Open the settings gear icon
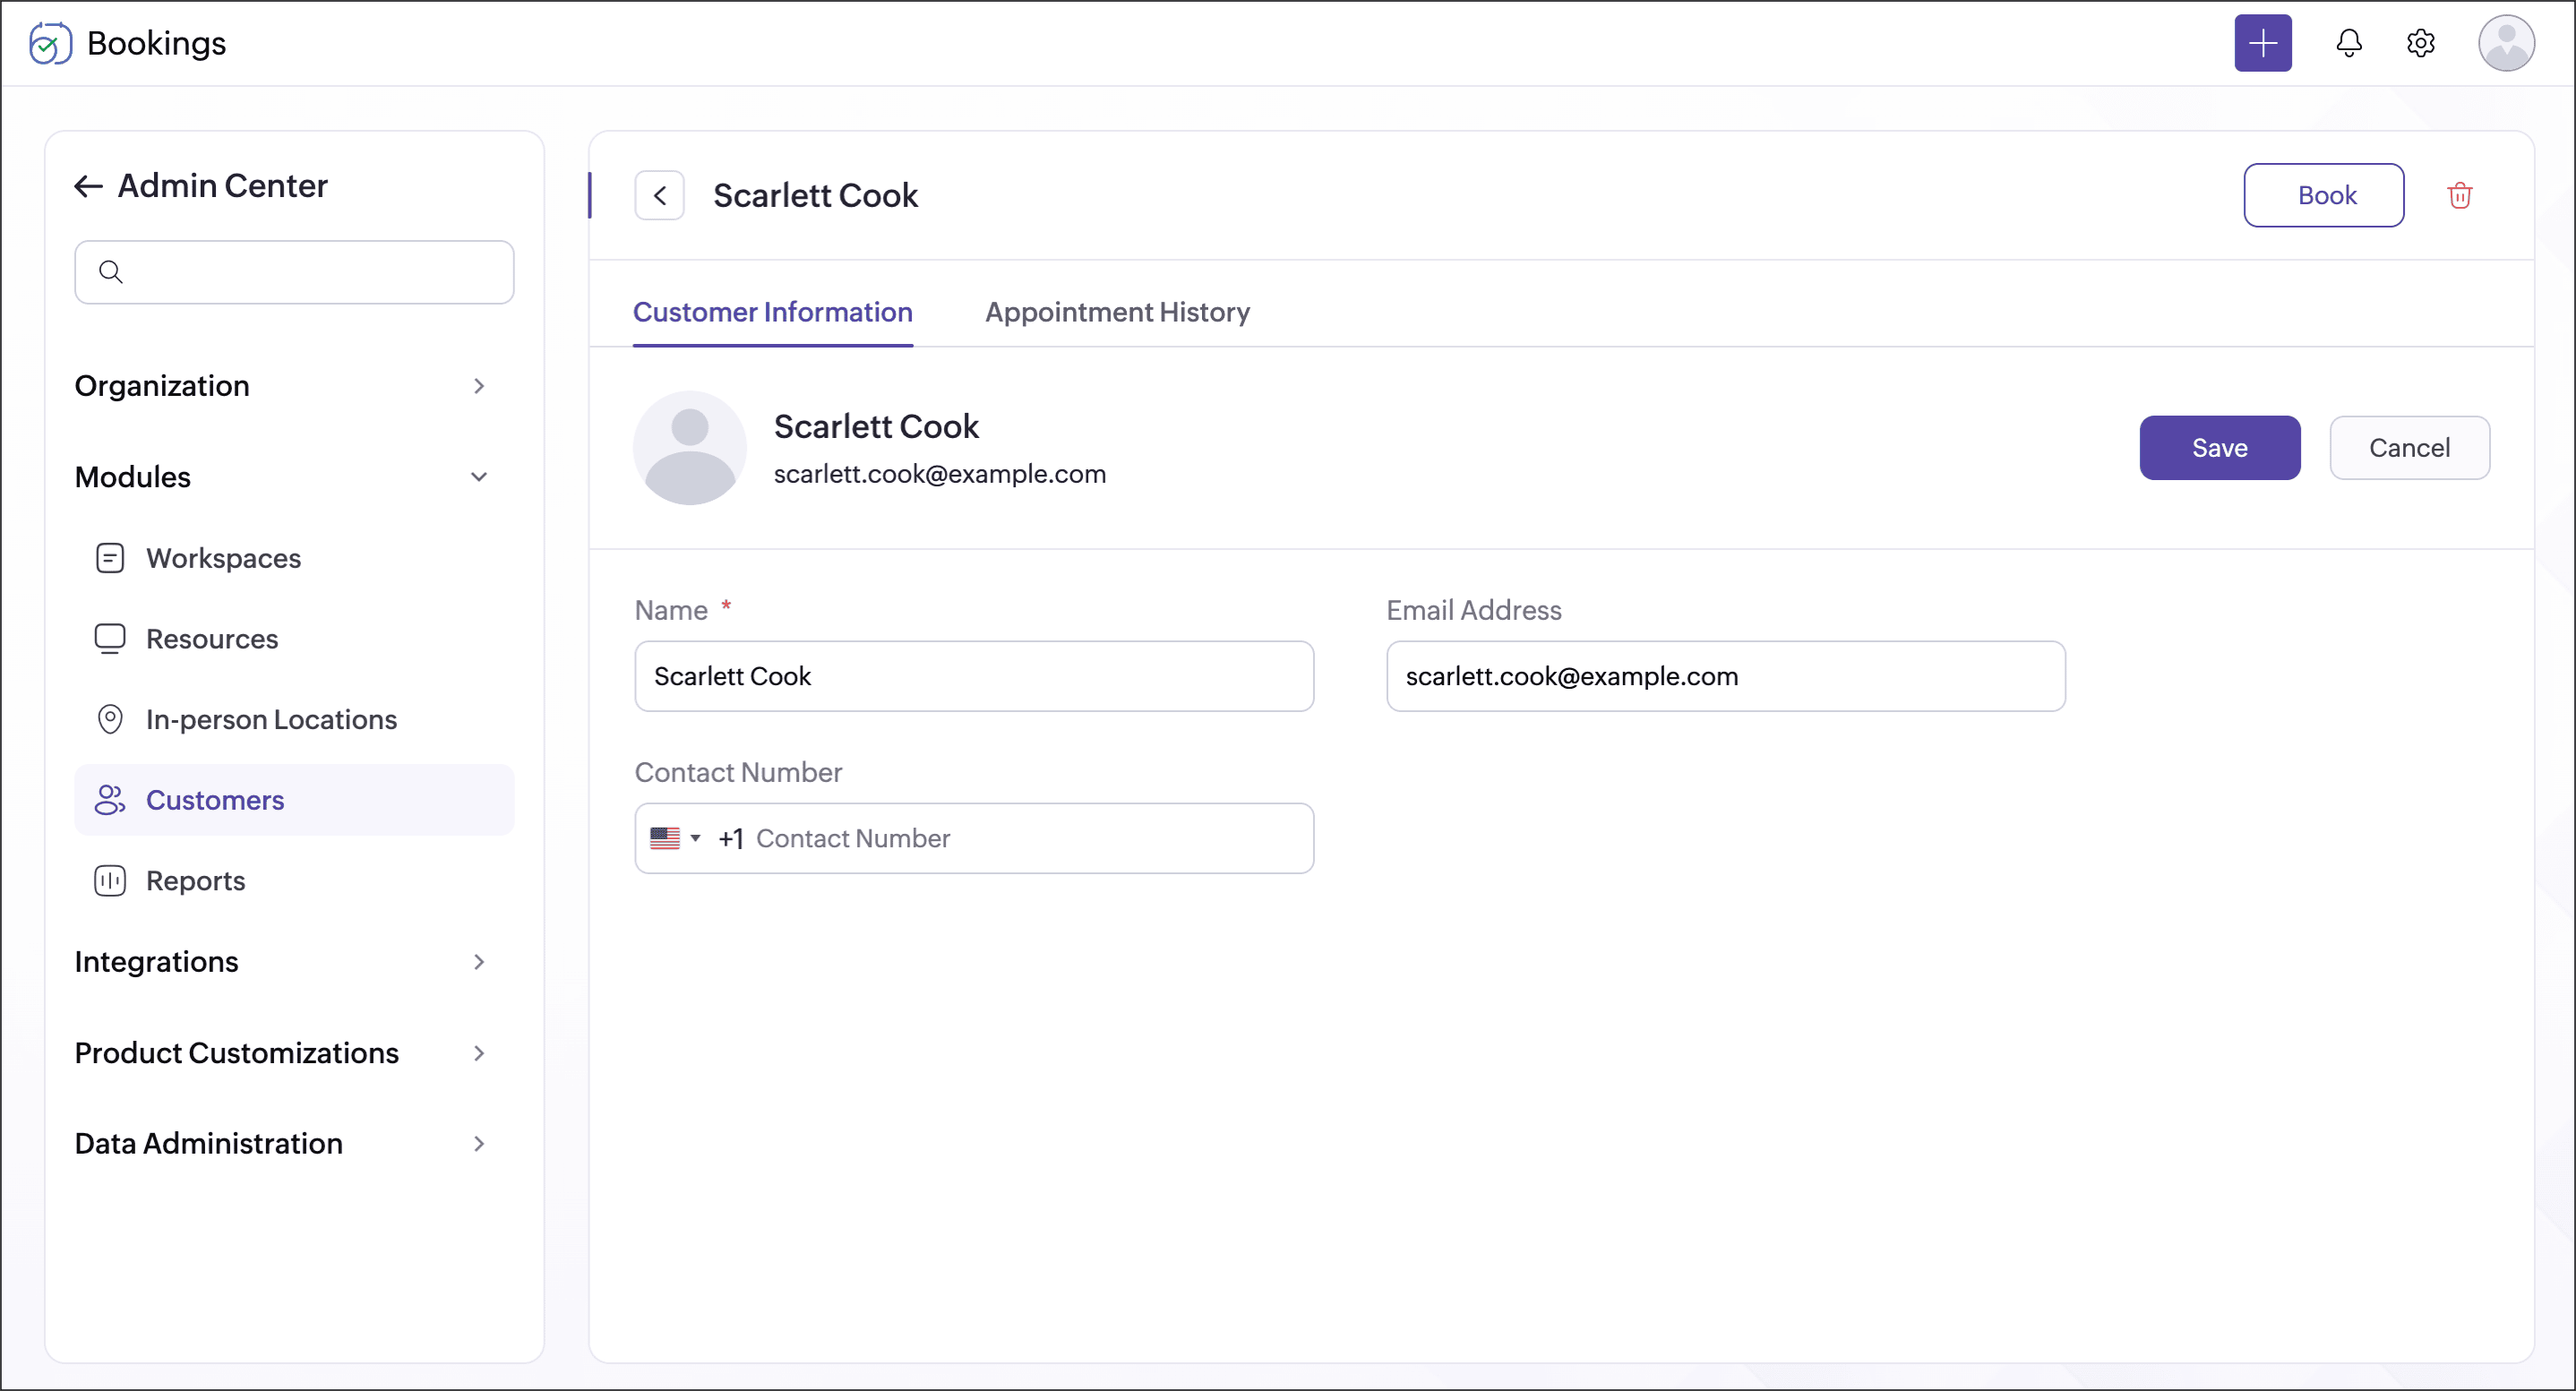 [2420, 43]
